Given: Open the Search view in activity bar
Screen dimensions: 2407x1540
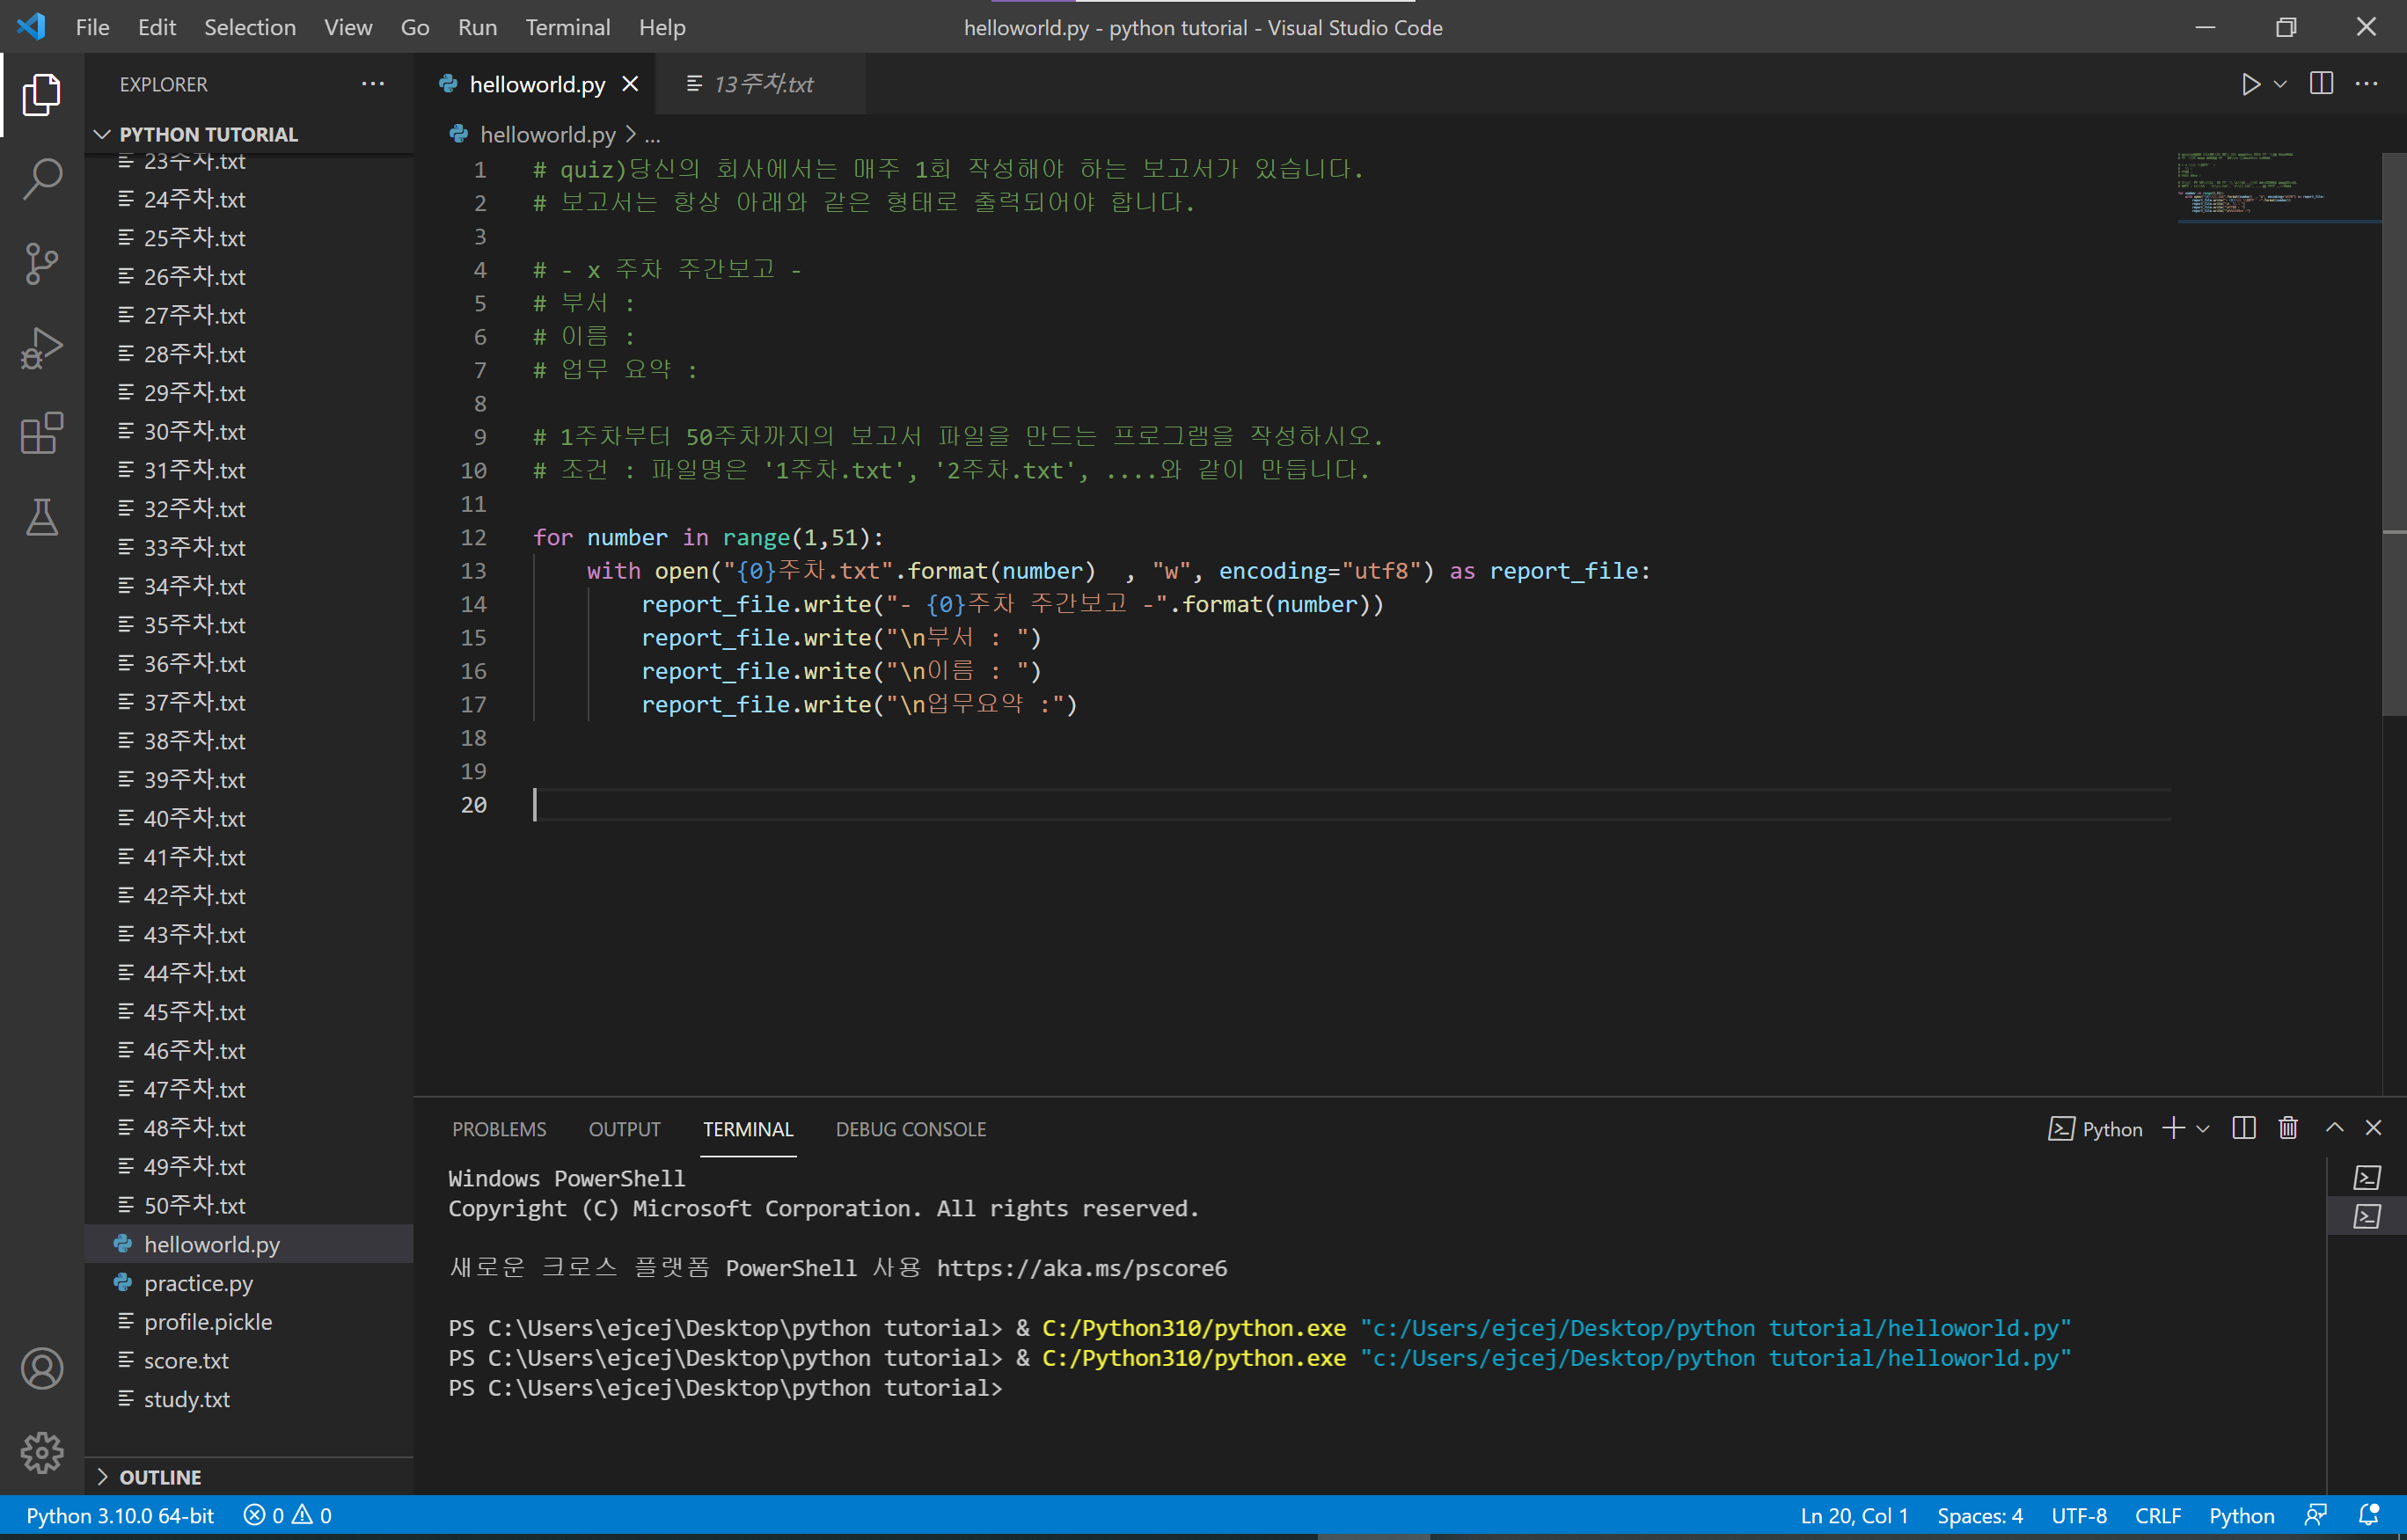Looking at the screenshot, I should [x=42, y=179].
